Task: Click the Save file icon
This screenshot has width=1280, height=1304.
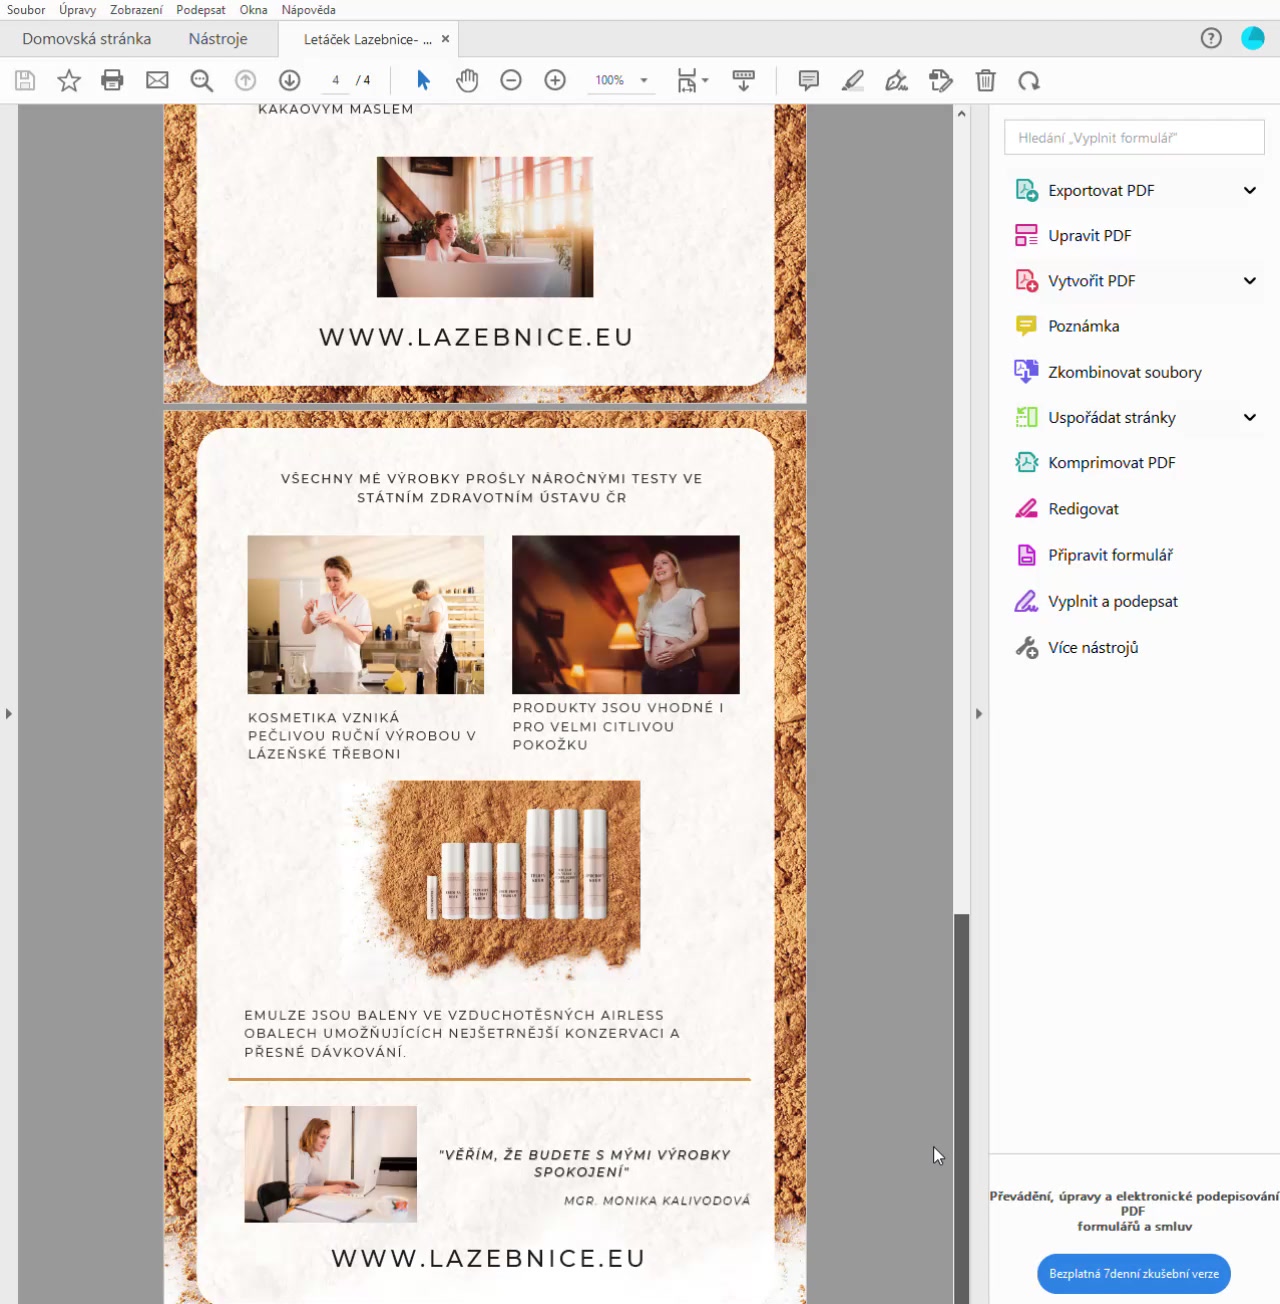Action: (25, 81)
